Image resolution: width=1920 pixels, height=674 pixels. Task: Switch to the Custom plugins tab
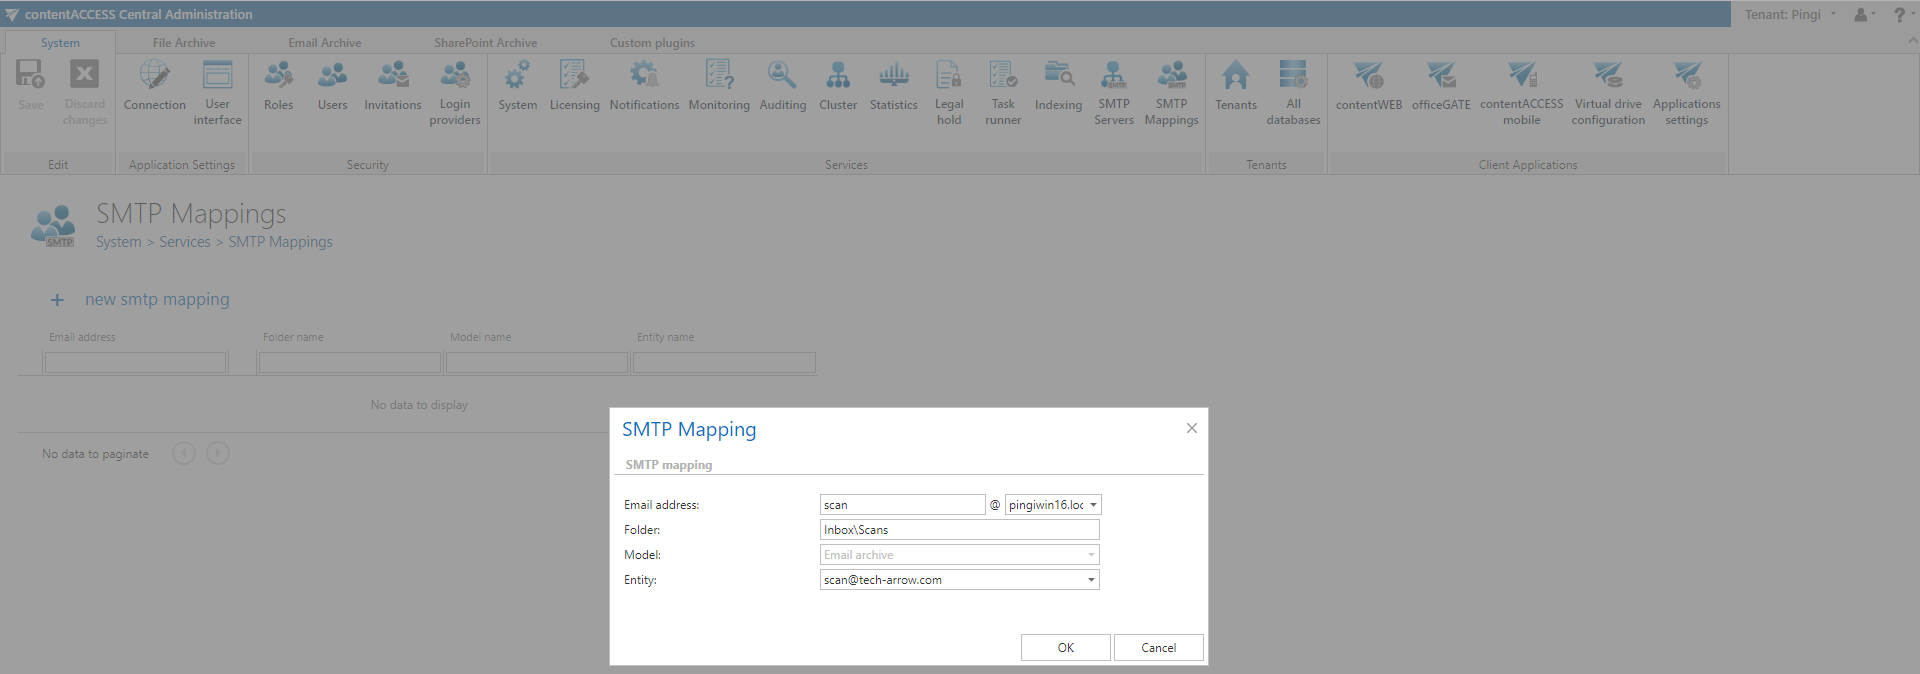(652, 43)
